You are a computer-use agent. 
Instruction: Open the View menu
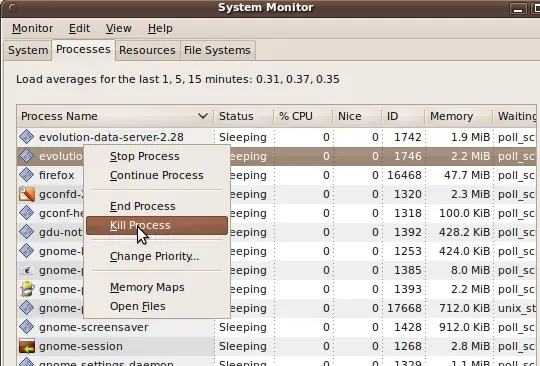coord(118,28)
